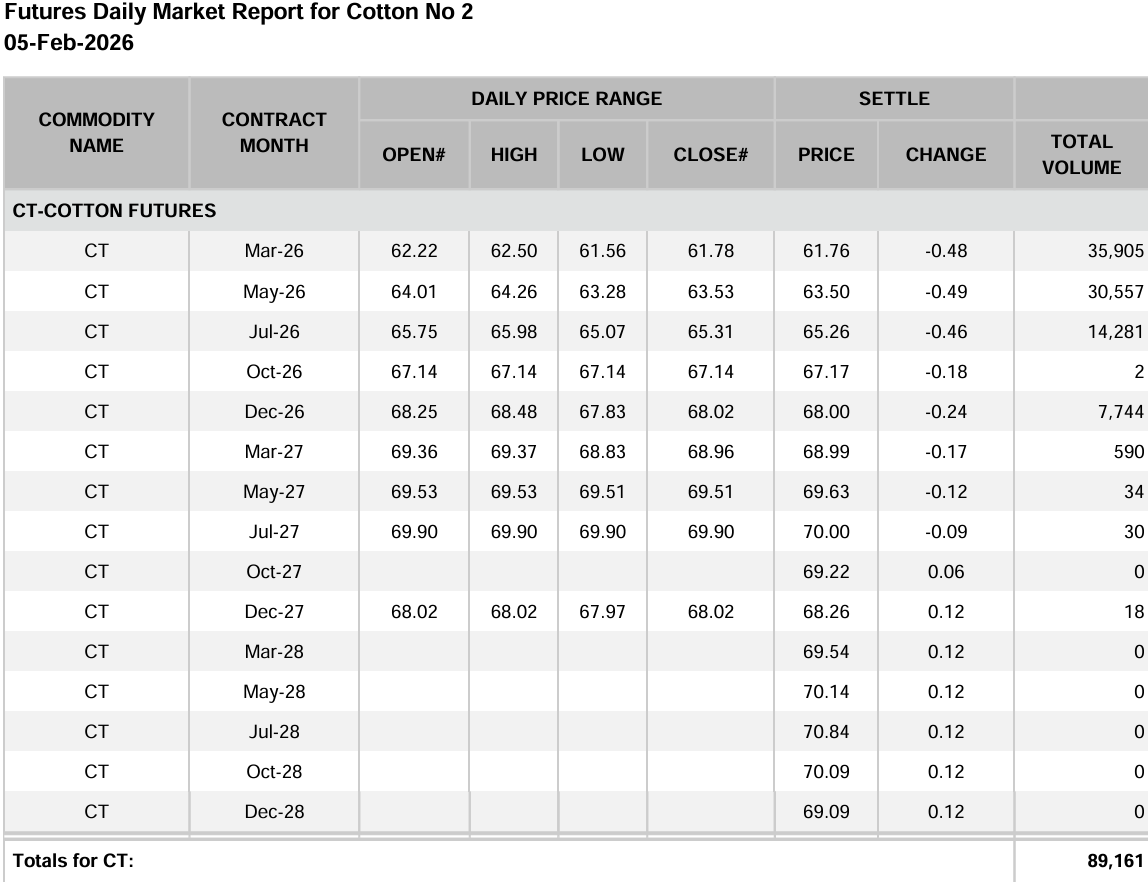1148x882 pixels.
Task: Select the Mar-27 high price 69.37
Action: (514, 452)
